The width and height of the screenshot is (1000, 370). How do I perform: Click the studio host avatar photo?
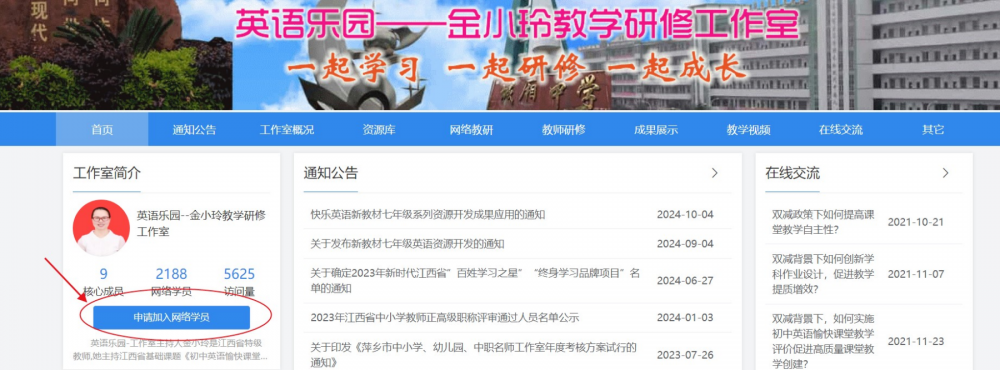[x=101, y=228]
